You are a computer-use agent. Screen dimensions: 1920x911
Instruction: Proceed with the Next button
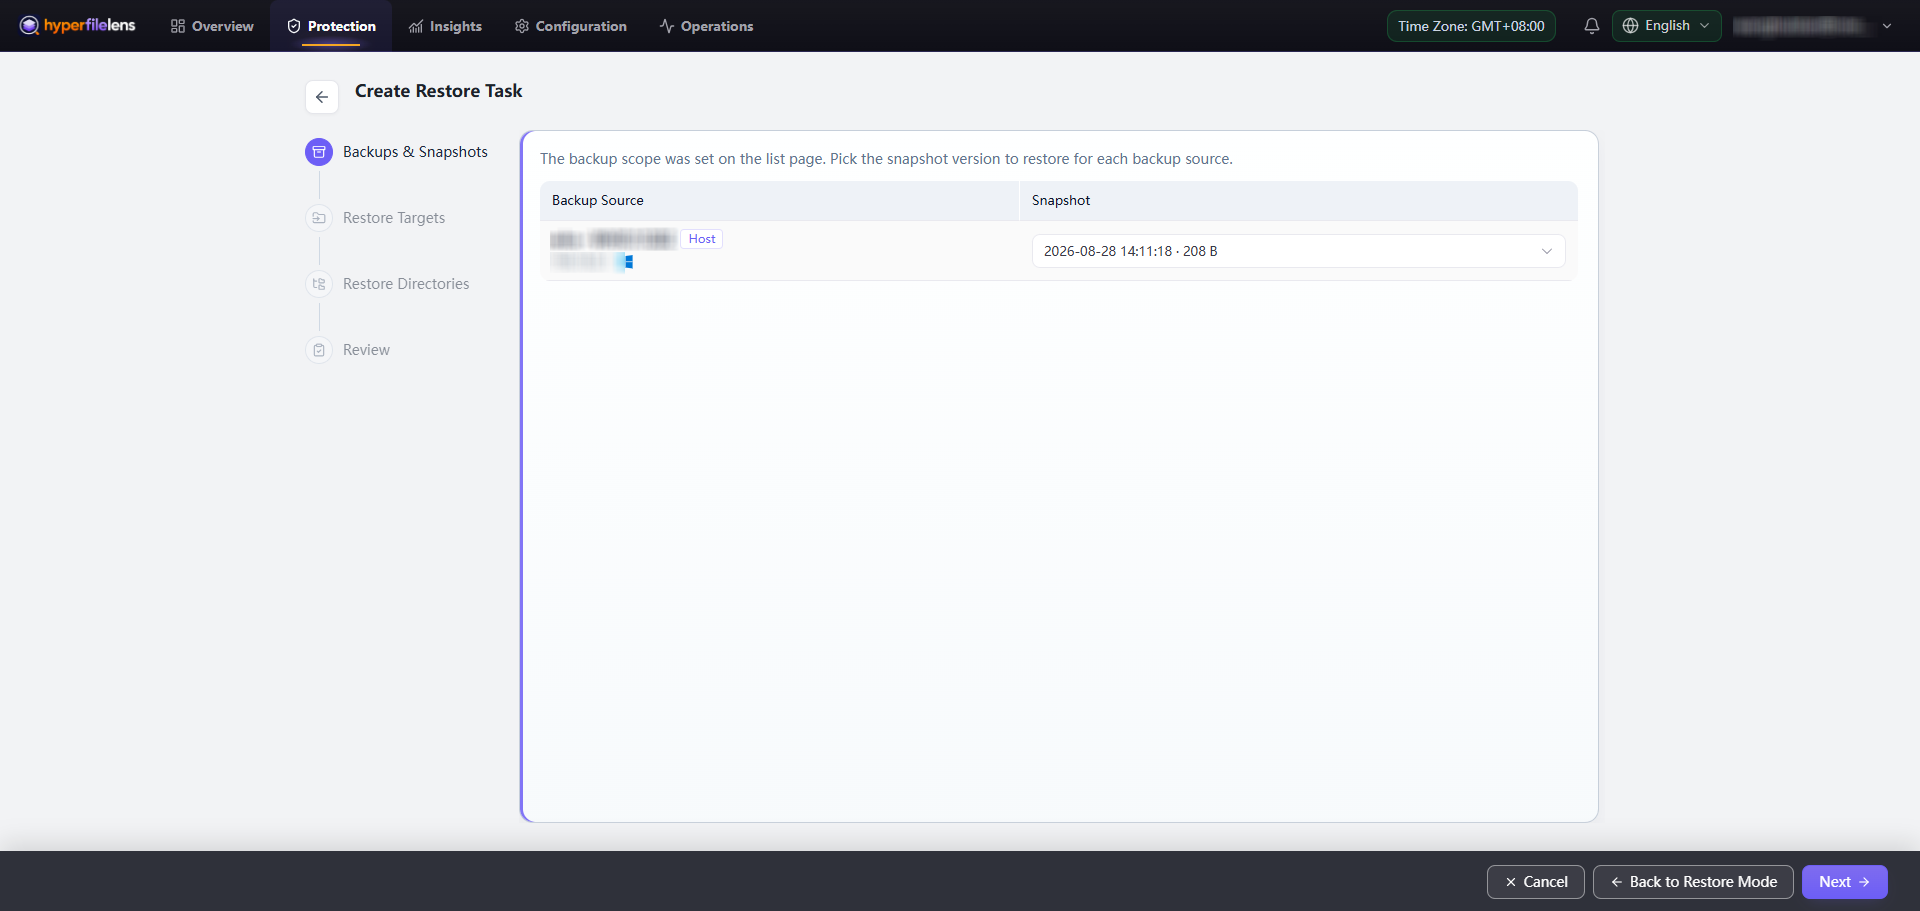(x=1844, y=882)
